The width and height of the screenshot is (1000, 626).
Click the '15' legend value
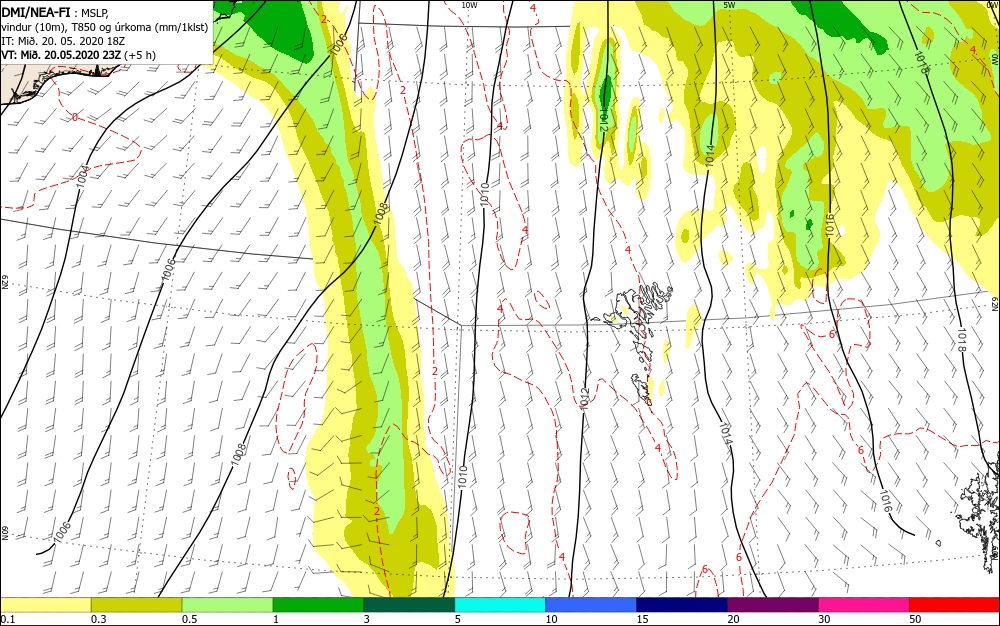click(642, 619)
